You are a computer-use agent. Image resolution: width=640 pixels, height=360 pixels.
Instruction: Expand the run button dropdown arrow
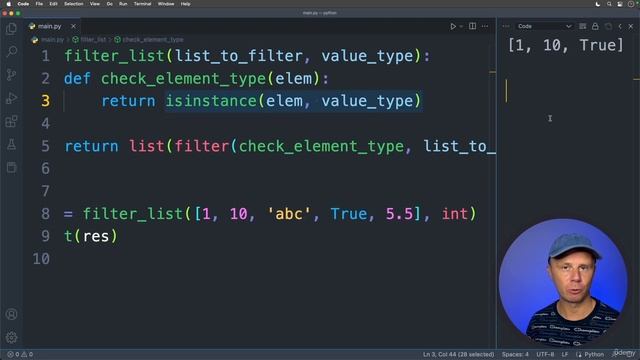click(x=461, y=26)
